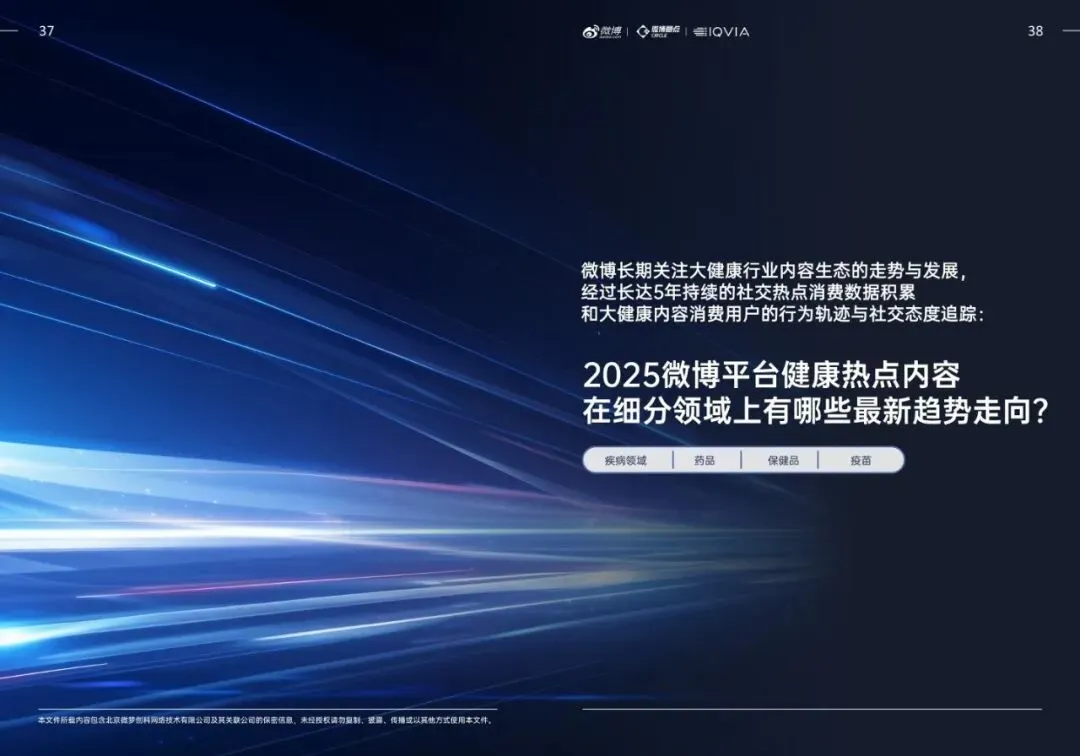Click text '经过长达5年持续的社交热点消费数据积累'
Viewport: 1080px width, 756px height.
pos(748,292)
